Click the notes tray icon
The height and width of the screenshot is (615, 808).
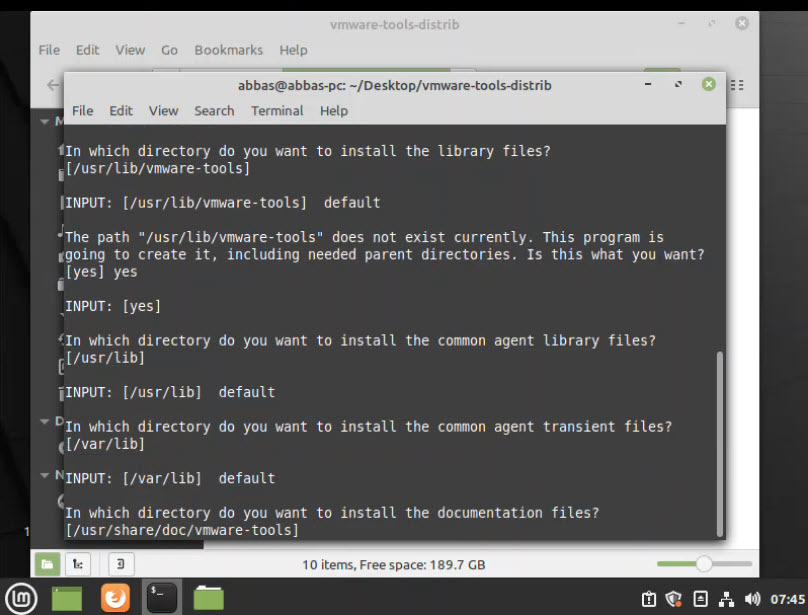point(700,599)
